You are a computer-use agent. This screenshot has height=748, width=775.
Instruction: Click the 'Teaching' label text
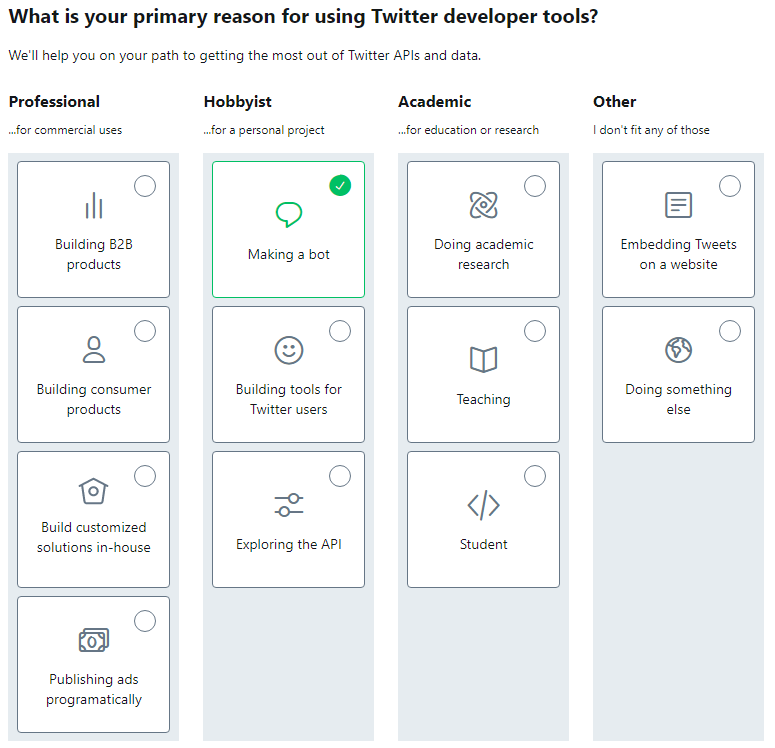[483, 399]
